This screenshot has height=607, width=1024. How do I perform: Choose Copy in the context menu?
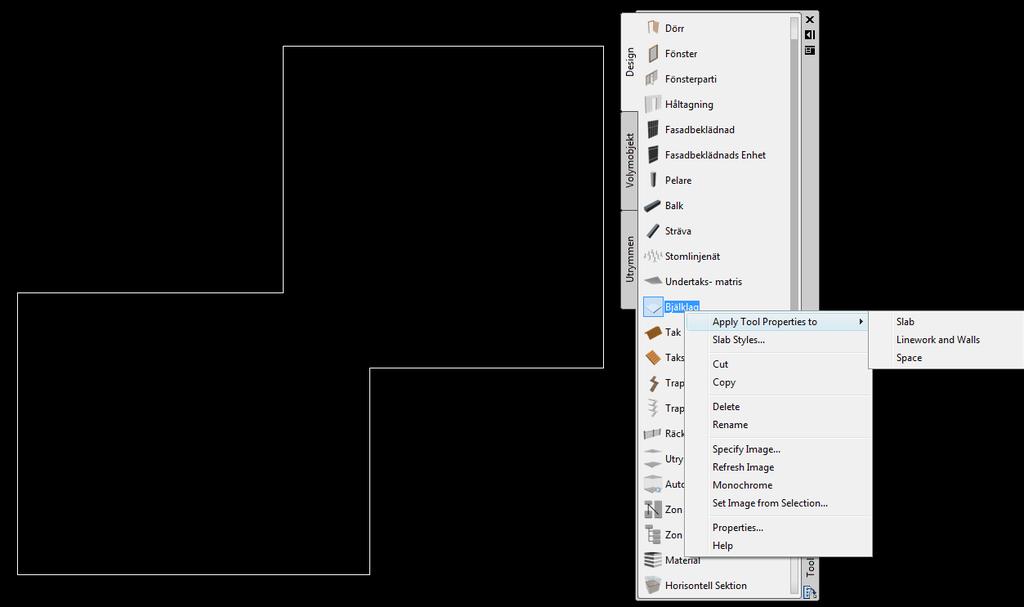pos(778,382)
